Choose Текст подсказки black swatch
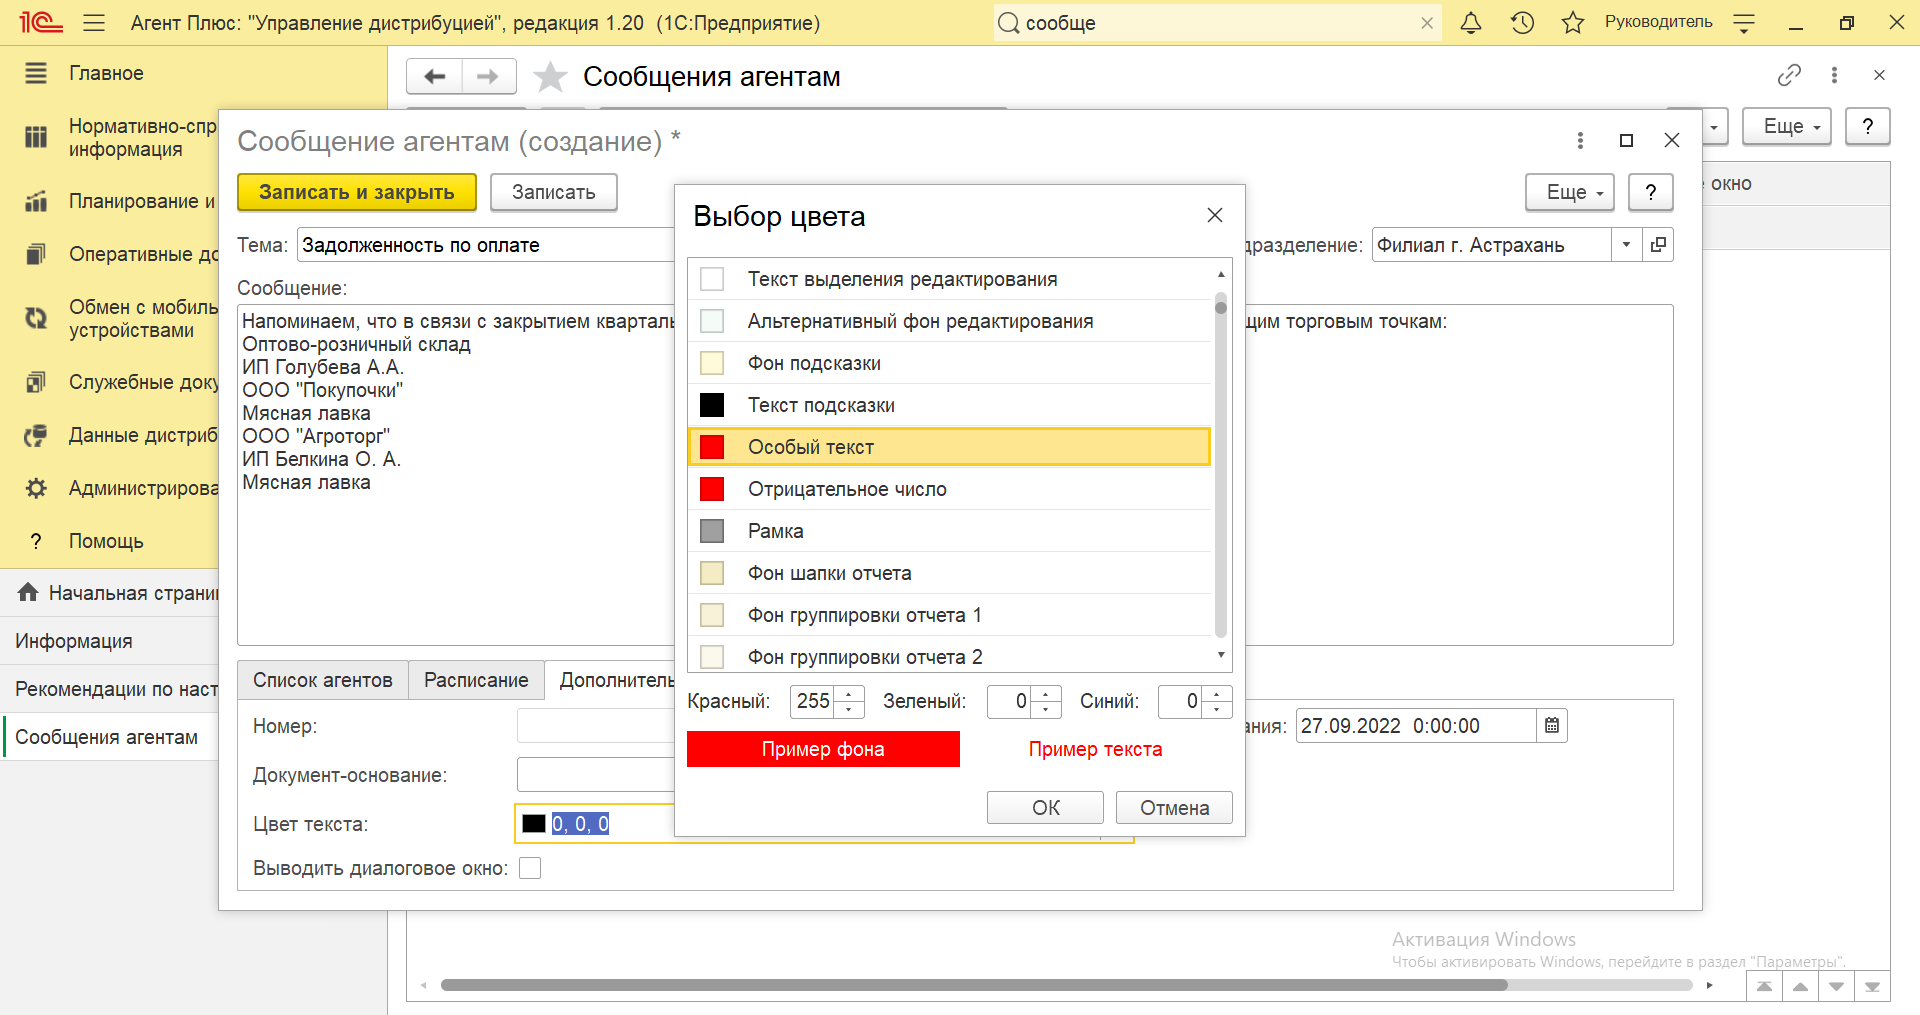This screenshot has width=1920, height=1015. (x=712, y=405)
